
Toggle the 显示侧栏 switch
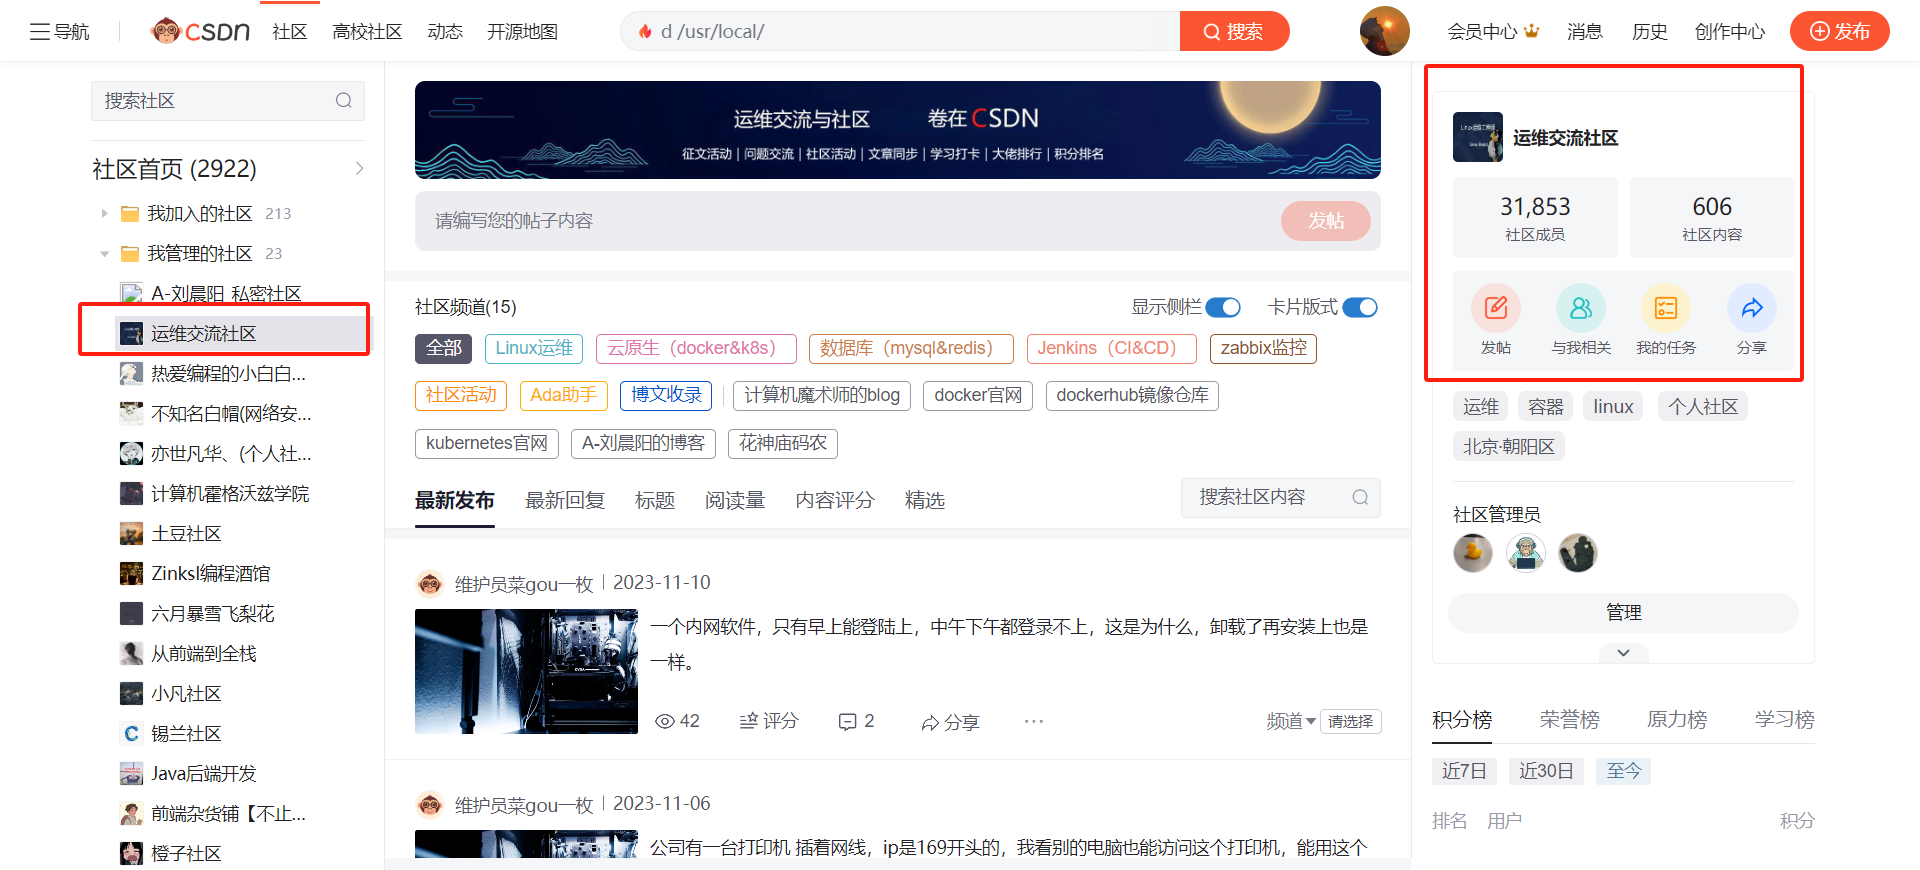[x=1222, y=307]
